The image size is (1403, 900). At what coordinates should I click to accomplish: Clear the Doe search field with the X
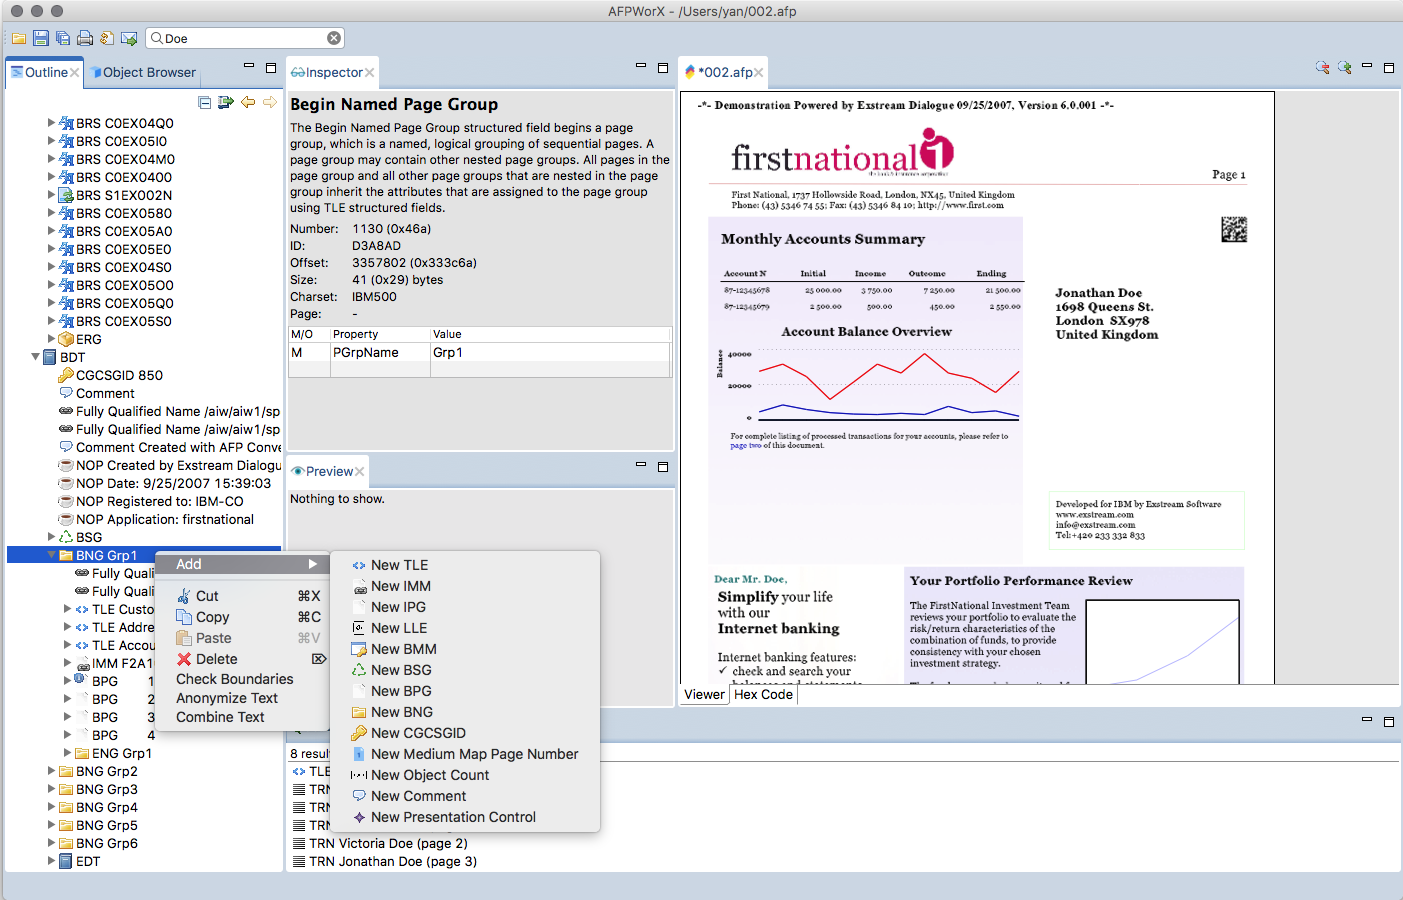(333, 37)
